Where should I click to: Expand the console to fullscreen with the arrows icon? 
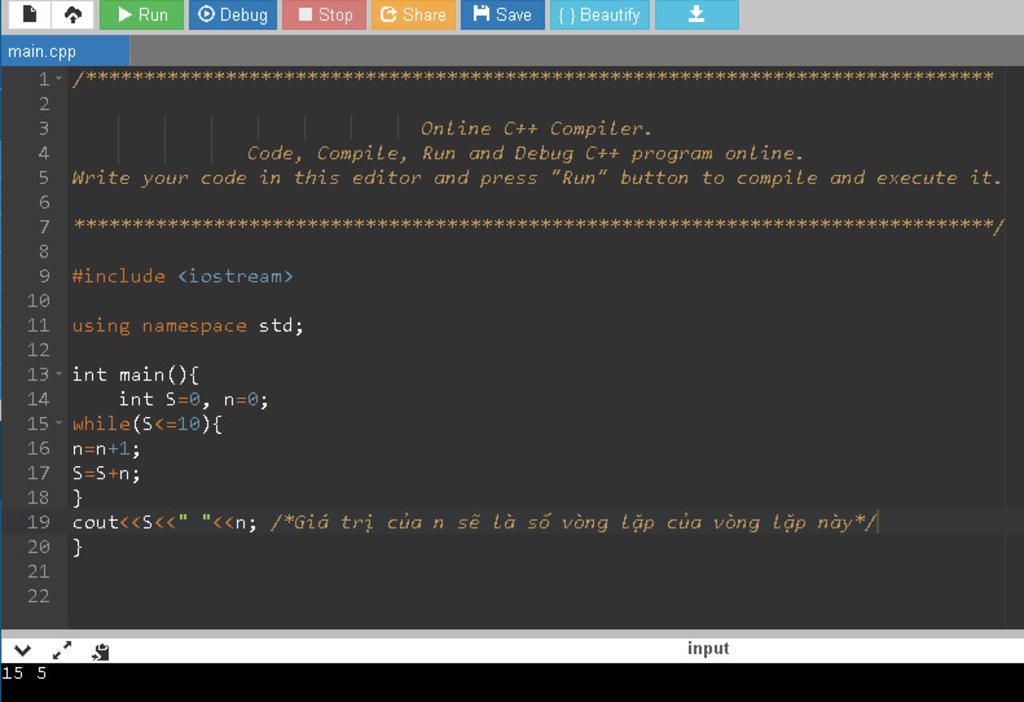(61, 650)
